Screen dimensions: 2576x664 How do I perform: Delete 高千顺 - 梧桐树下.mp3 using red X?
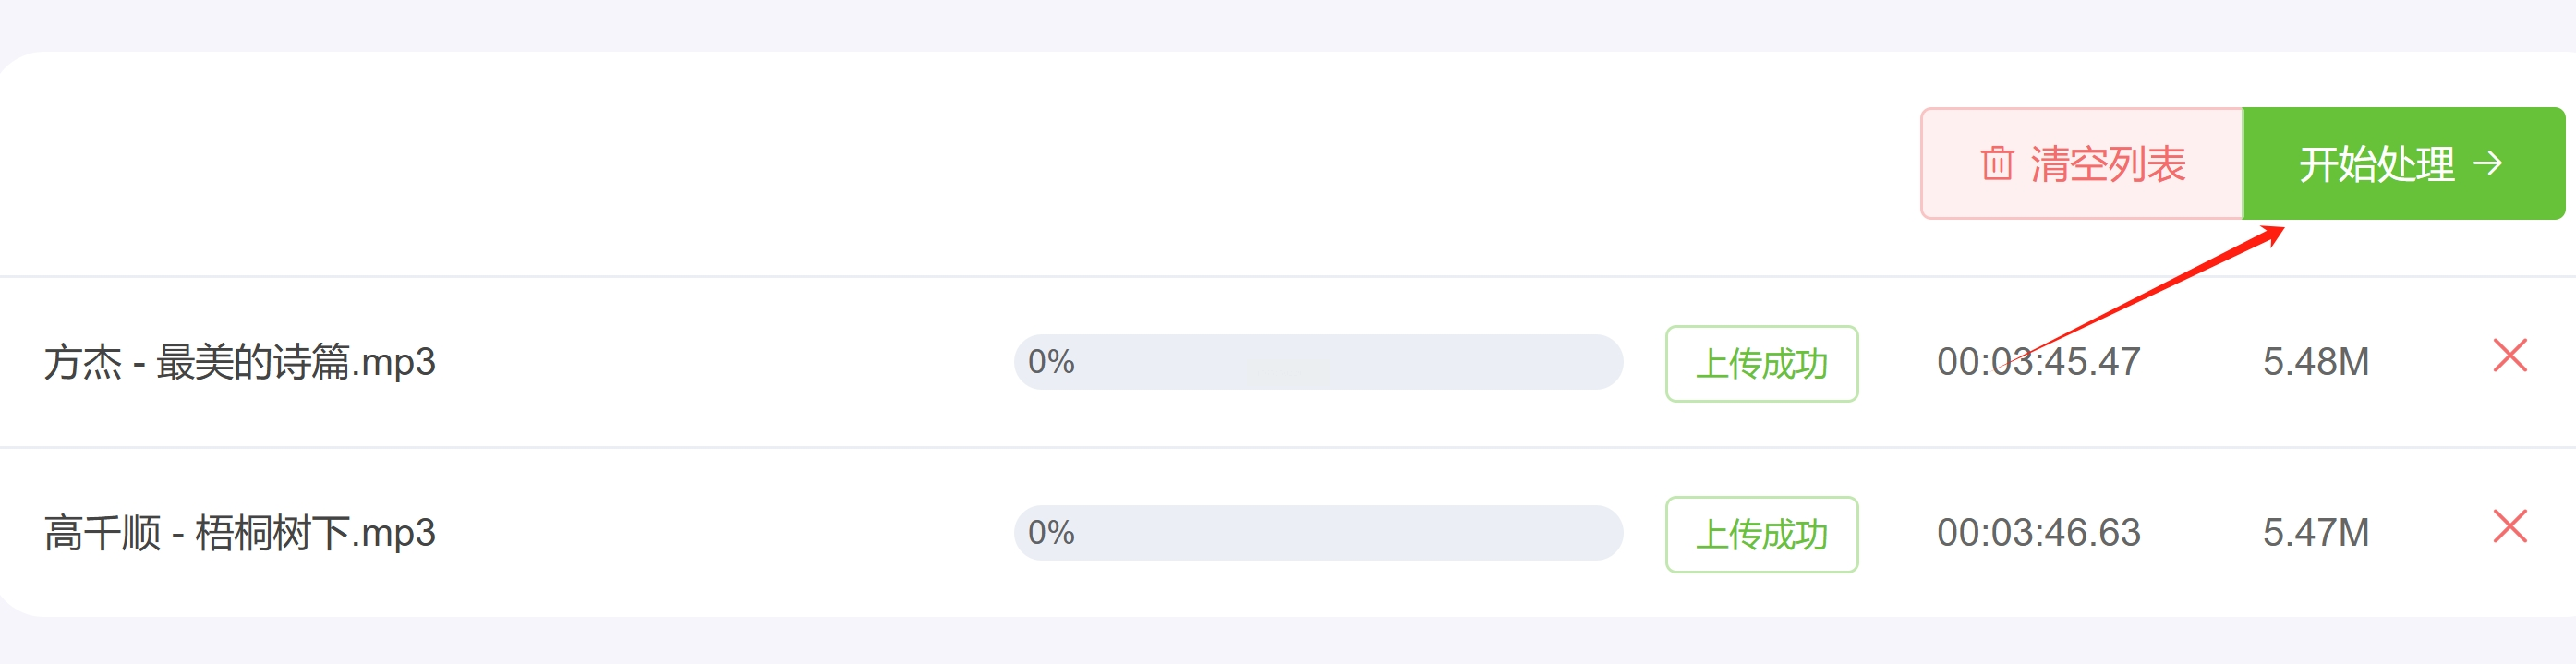(2510, 527)
